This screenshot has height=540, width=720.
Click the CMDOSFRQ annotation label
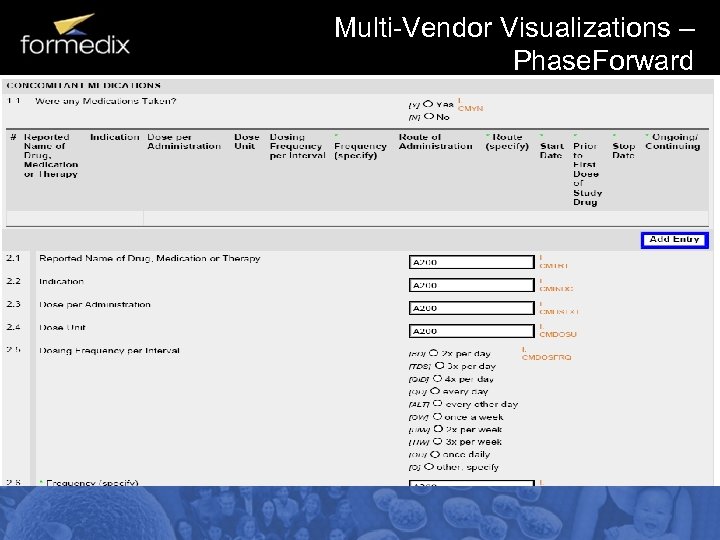(546, 357)
